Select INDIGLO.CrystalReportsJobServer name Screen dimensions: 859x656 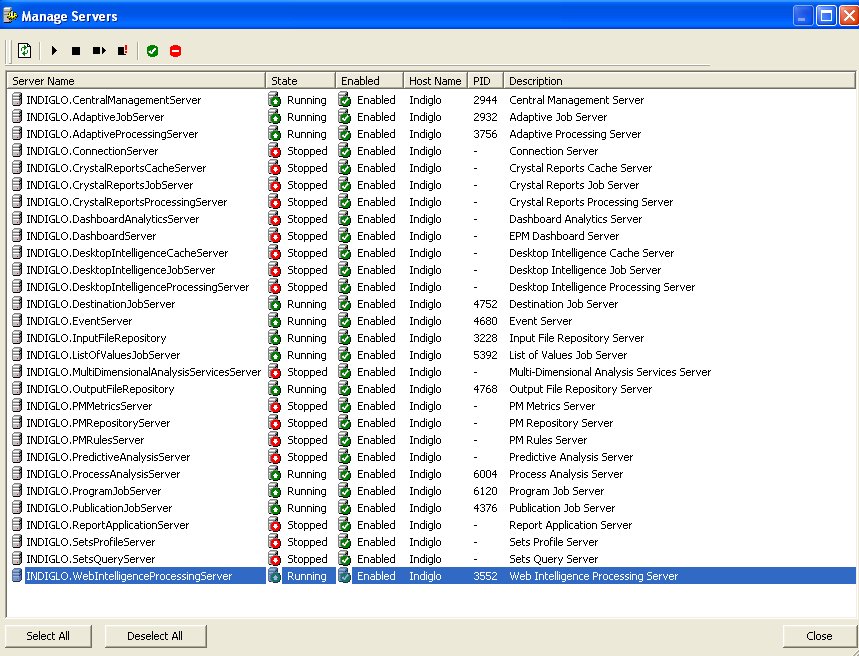[110, 185]
